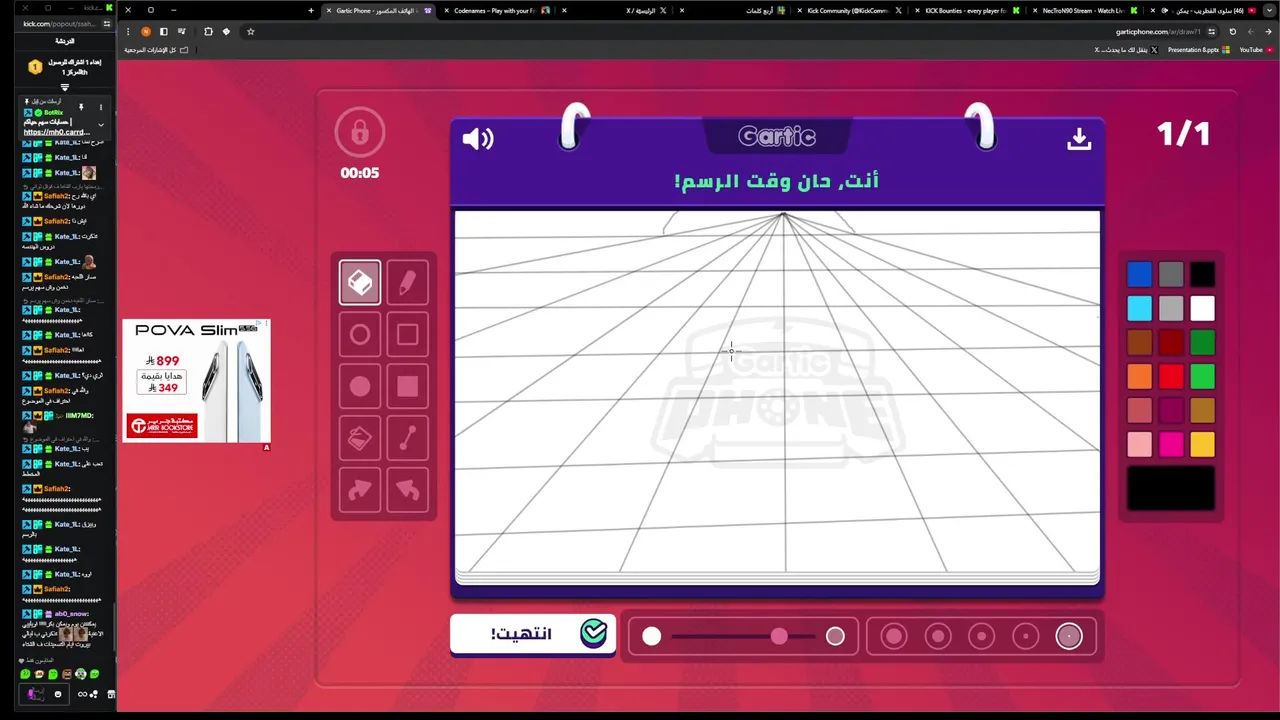Viewport: 1280px width, 720px height.
Task: Pick the bright green color swatch
Action: tap(1203, 376)
